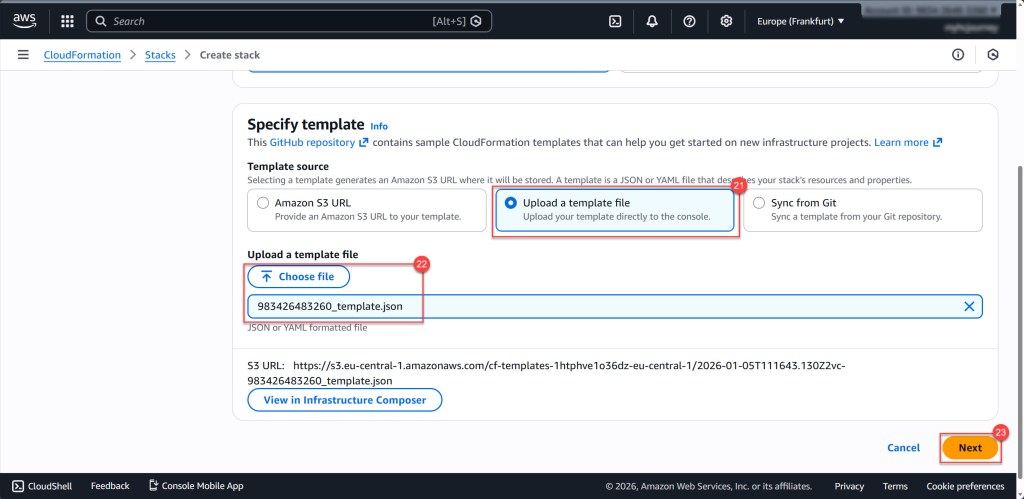Image resolution: width=1024 pixels, height=499 pixels.
Task: Go to the Stacks breadcrumb link
Action: coord(160,55)
